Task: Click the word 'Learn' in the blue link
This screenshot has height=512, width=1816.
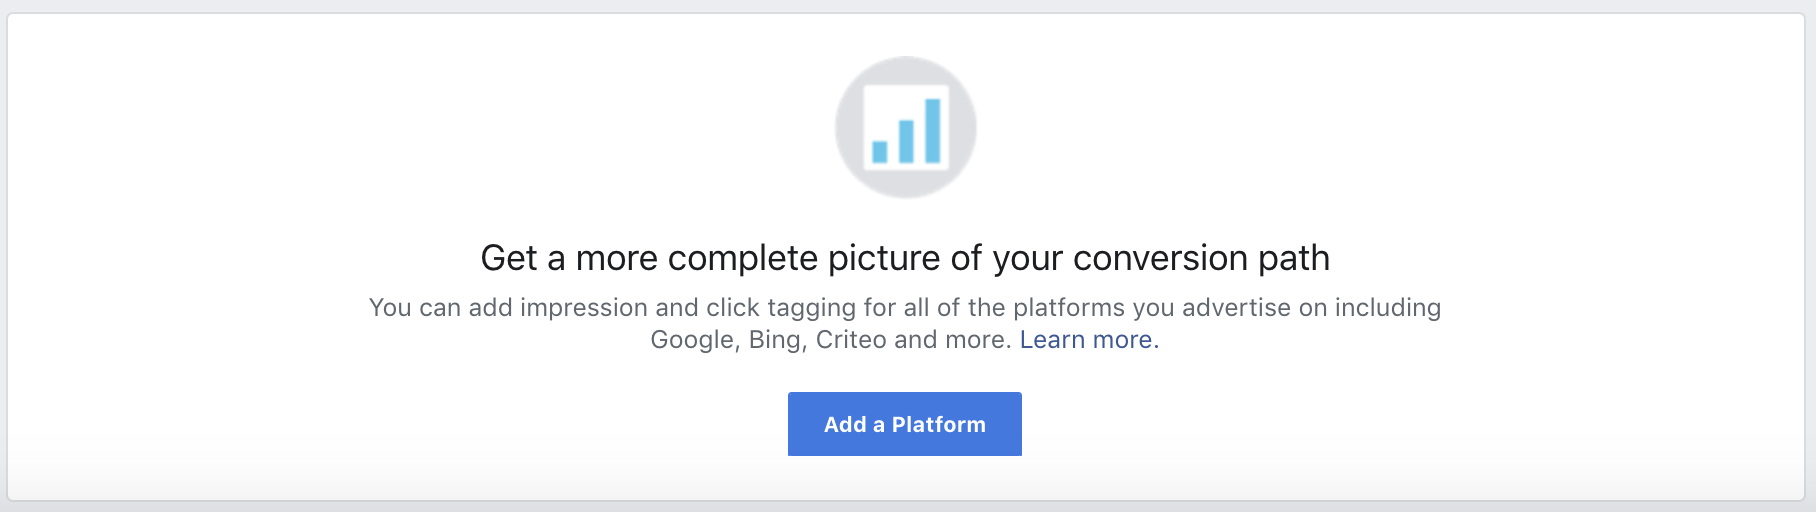Action: 1053,340
